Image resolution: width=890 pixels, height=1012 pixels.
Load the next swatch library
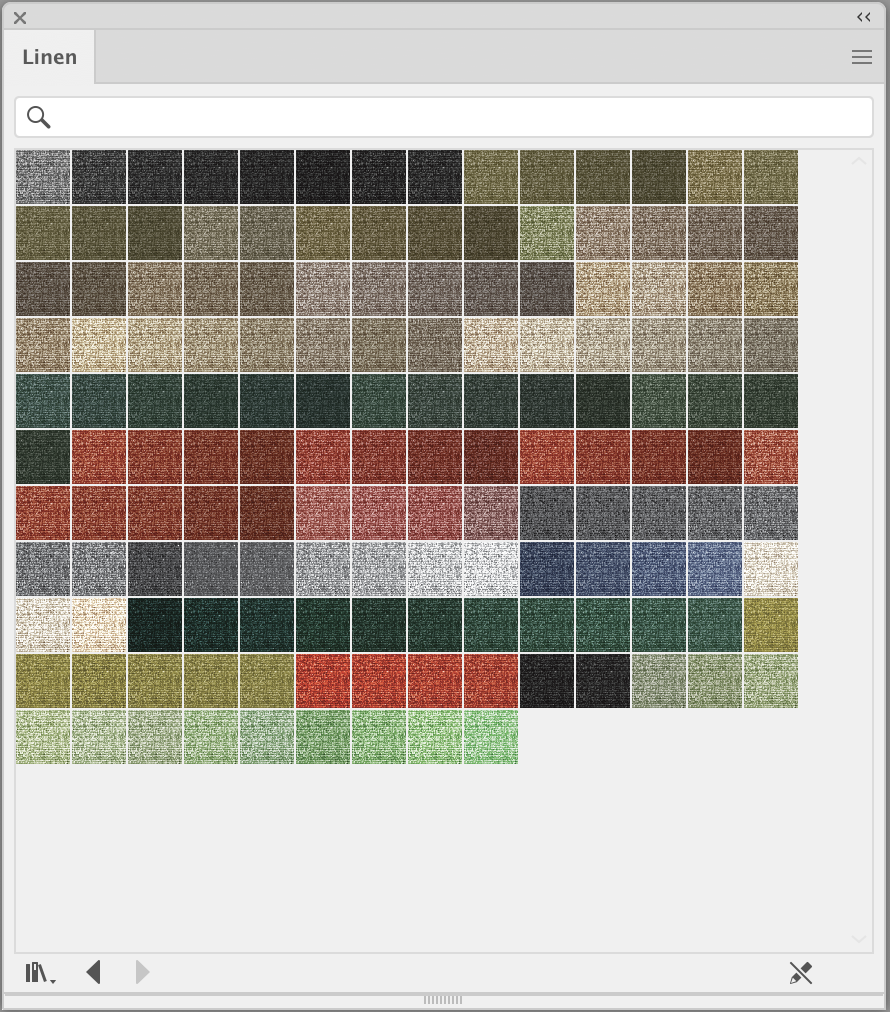142,972
